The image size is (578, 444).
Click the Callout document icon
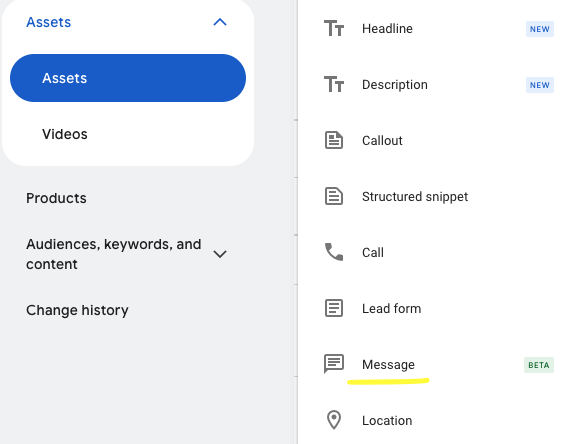334,141
